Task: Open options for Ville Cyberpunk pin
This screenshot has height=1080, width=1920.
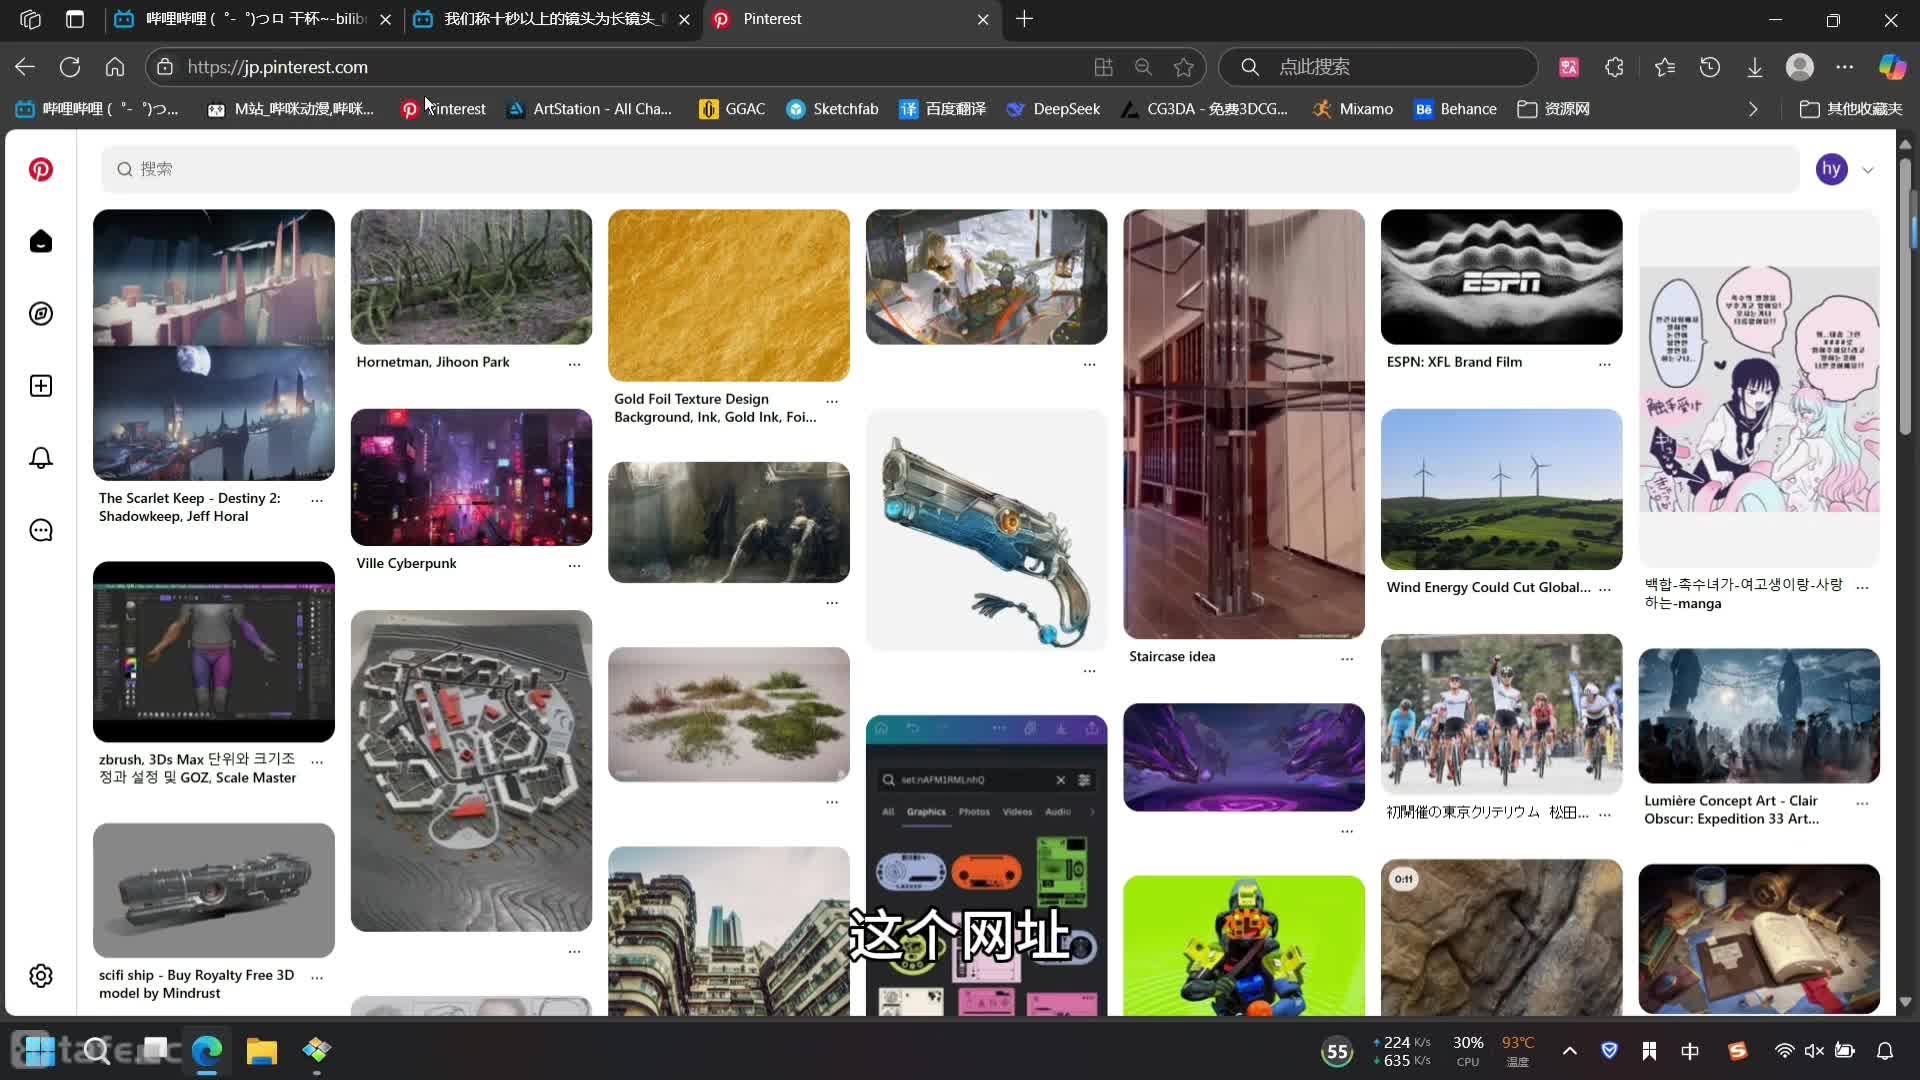Action: point(574,565)
